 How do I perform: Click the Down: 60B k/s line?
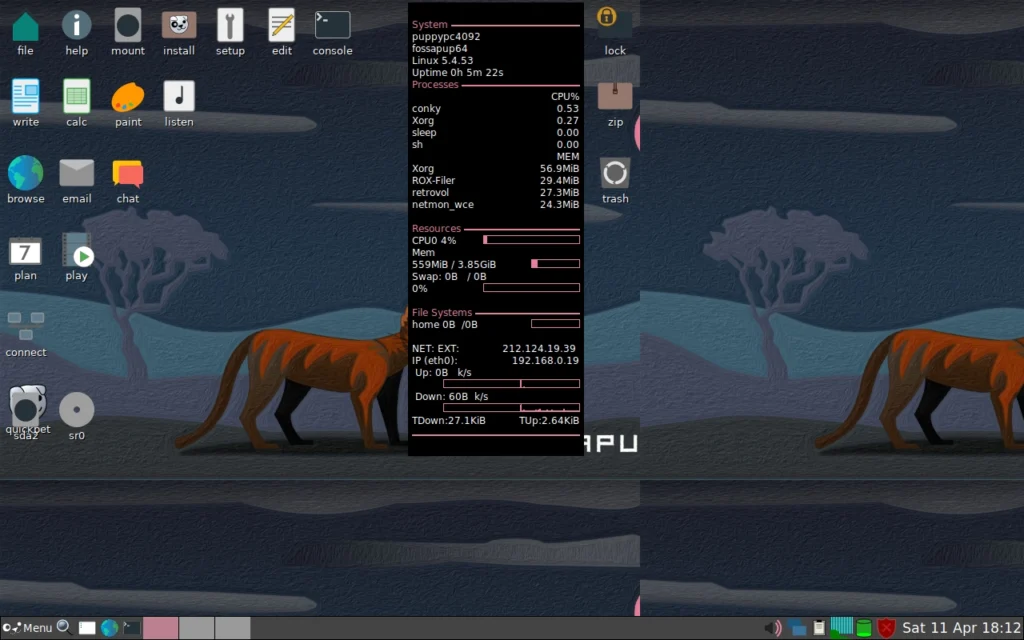451,396
